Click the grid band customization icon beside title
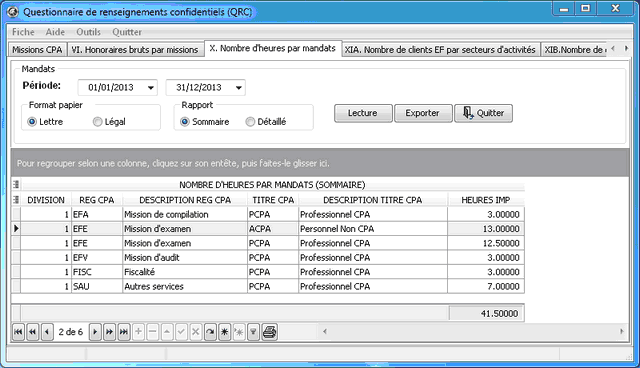Viewport: 640px width, 368px height. tap(16, 185)
